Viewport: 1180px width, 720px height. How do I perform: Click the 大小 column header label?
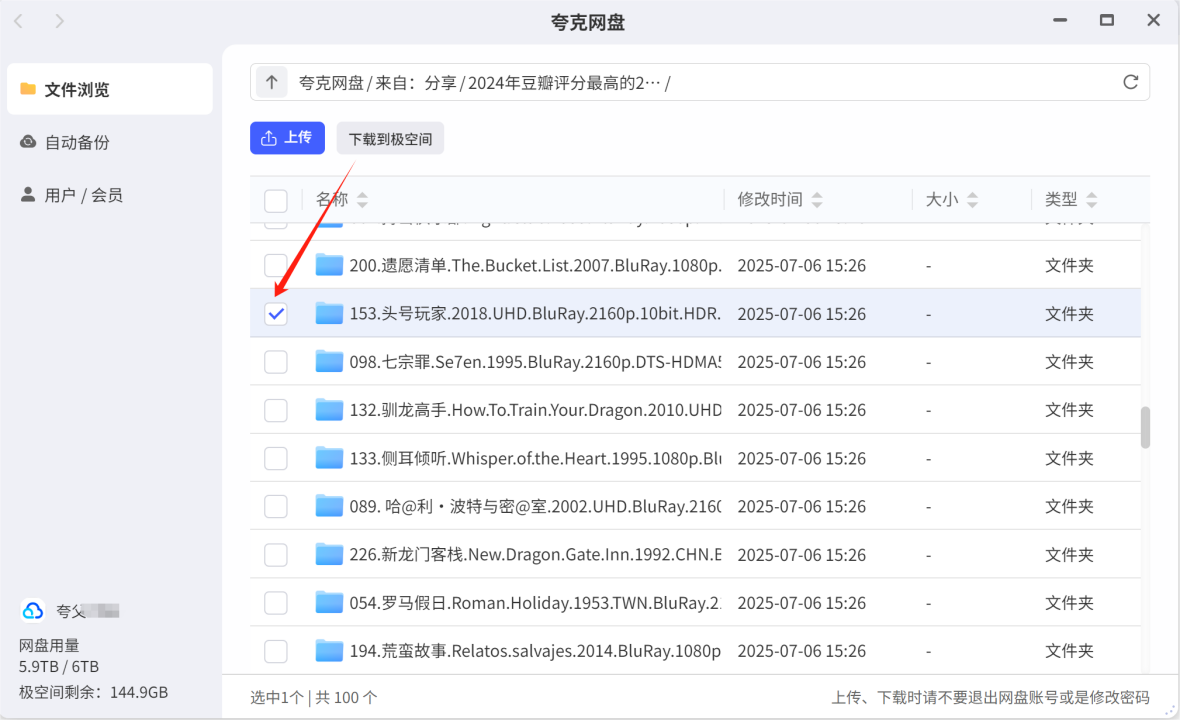(942, 199)
